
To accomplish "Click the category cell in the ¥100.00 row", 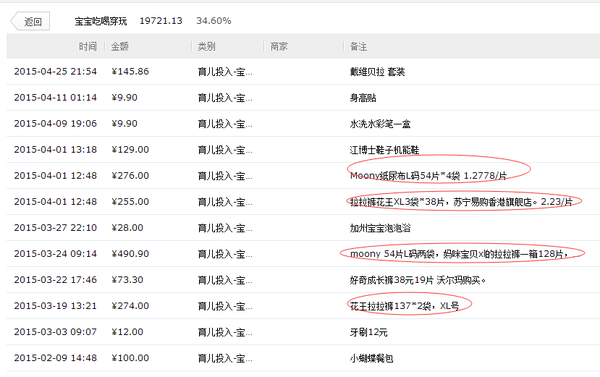I will pos(225,358).
